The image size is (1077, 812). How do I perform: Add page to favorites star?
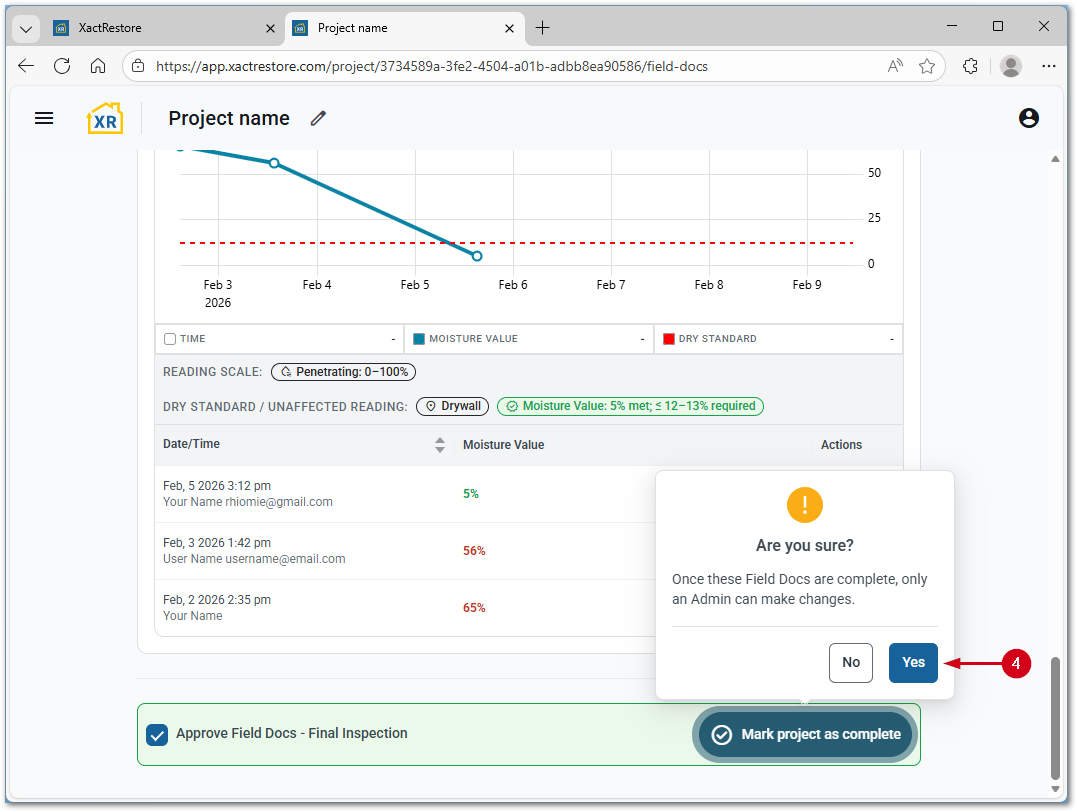(x=927, y=66)
